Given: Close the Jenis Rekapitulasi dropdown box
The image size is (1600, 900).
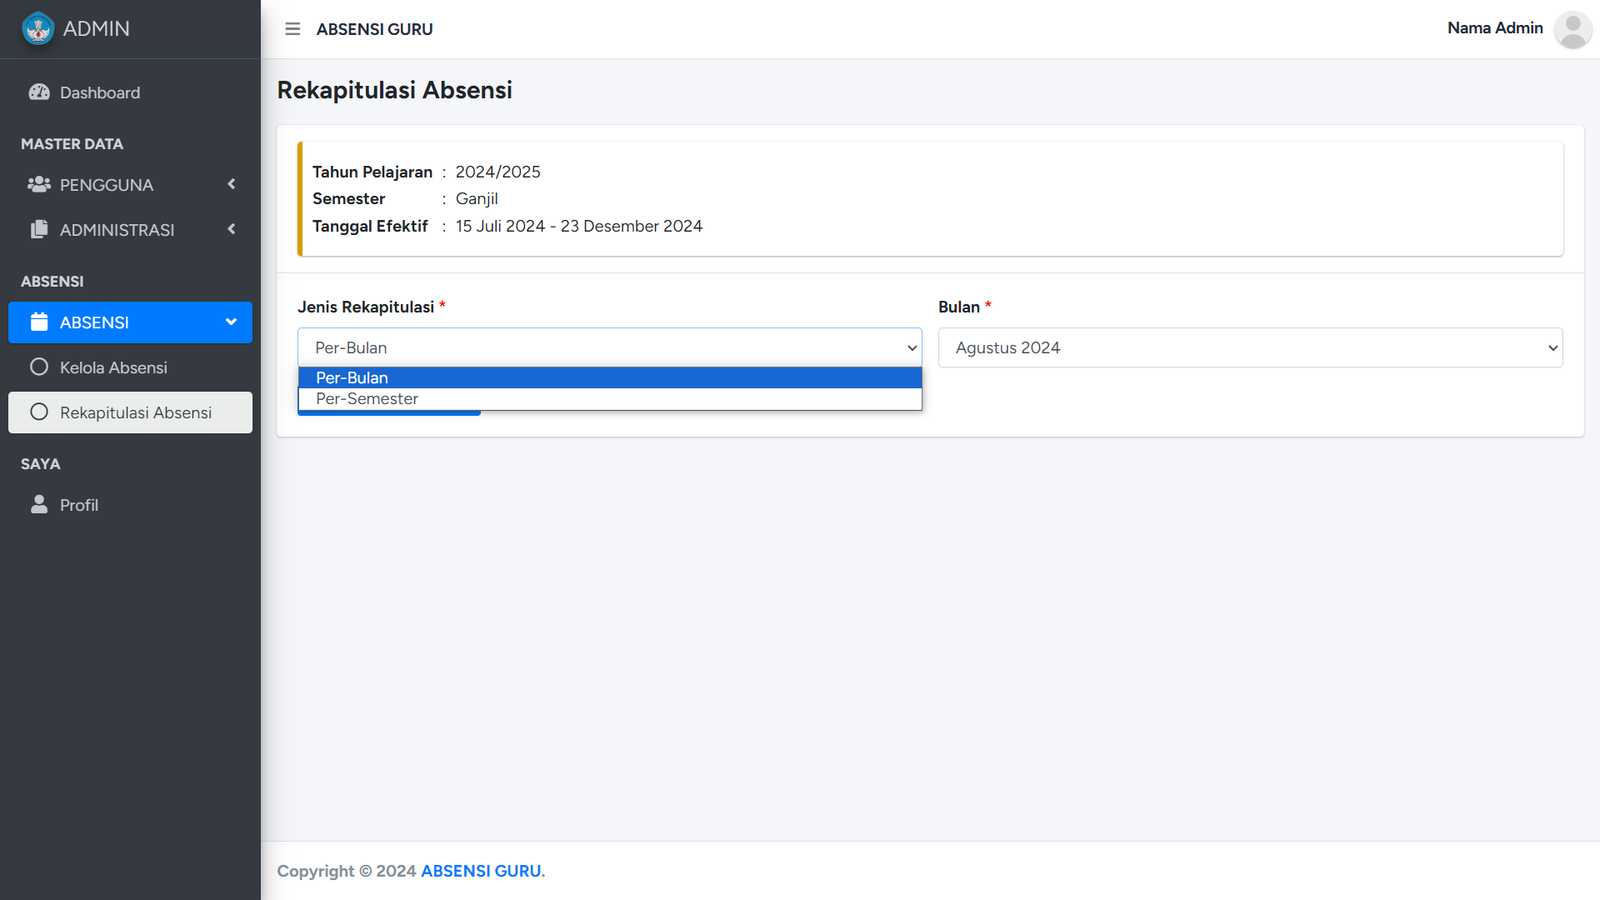Looking at the screenshot, I should [x=609, y=348].
